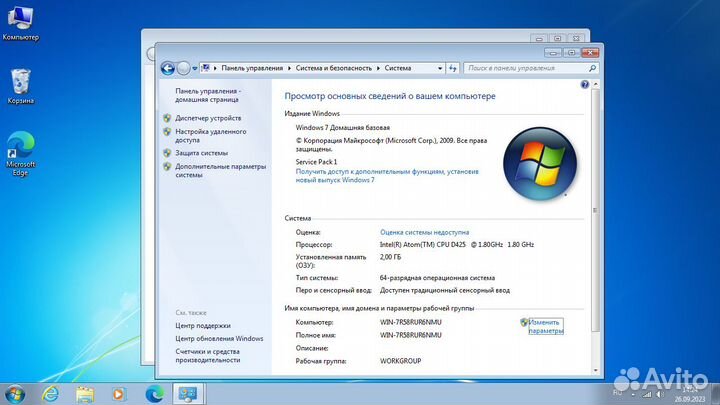Open the Корзина recycle bin icon

pos(21,86)
